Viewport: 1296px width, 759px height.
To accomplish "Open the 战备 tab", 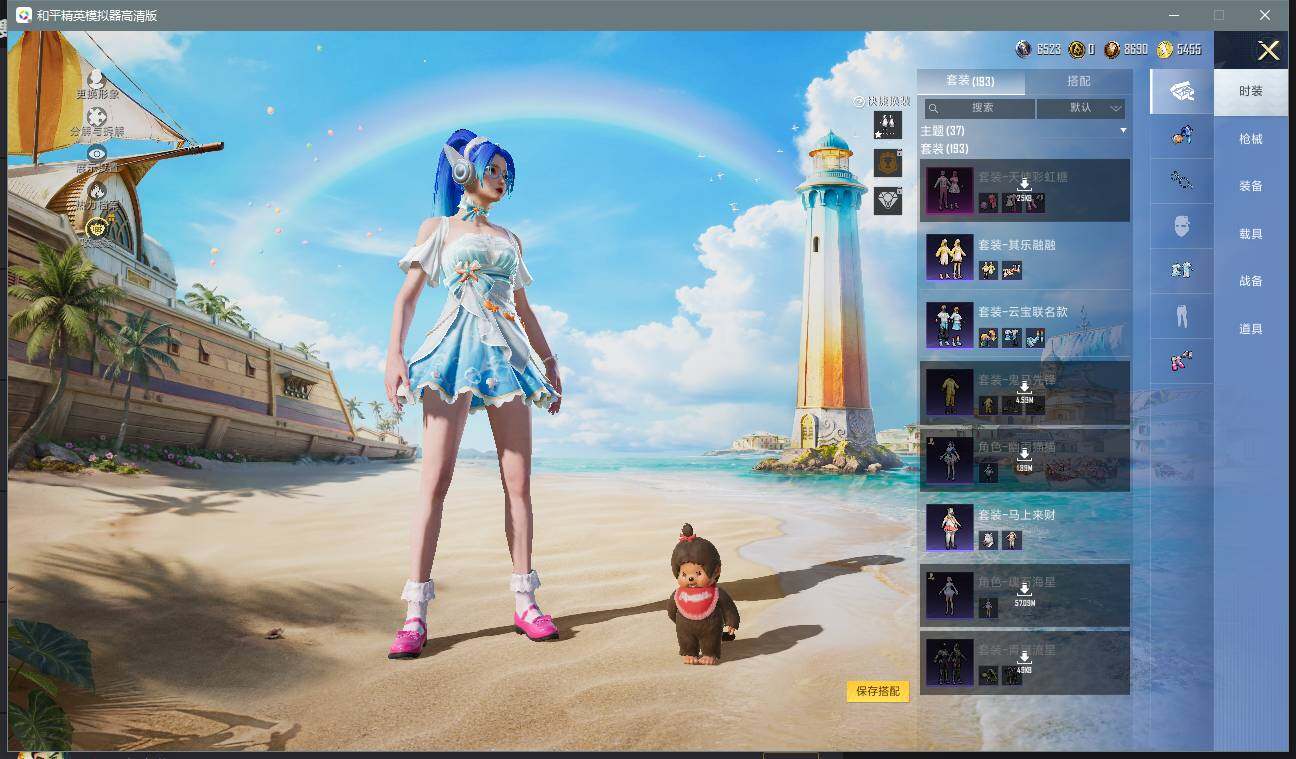I will point(1251,281).
